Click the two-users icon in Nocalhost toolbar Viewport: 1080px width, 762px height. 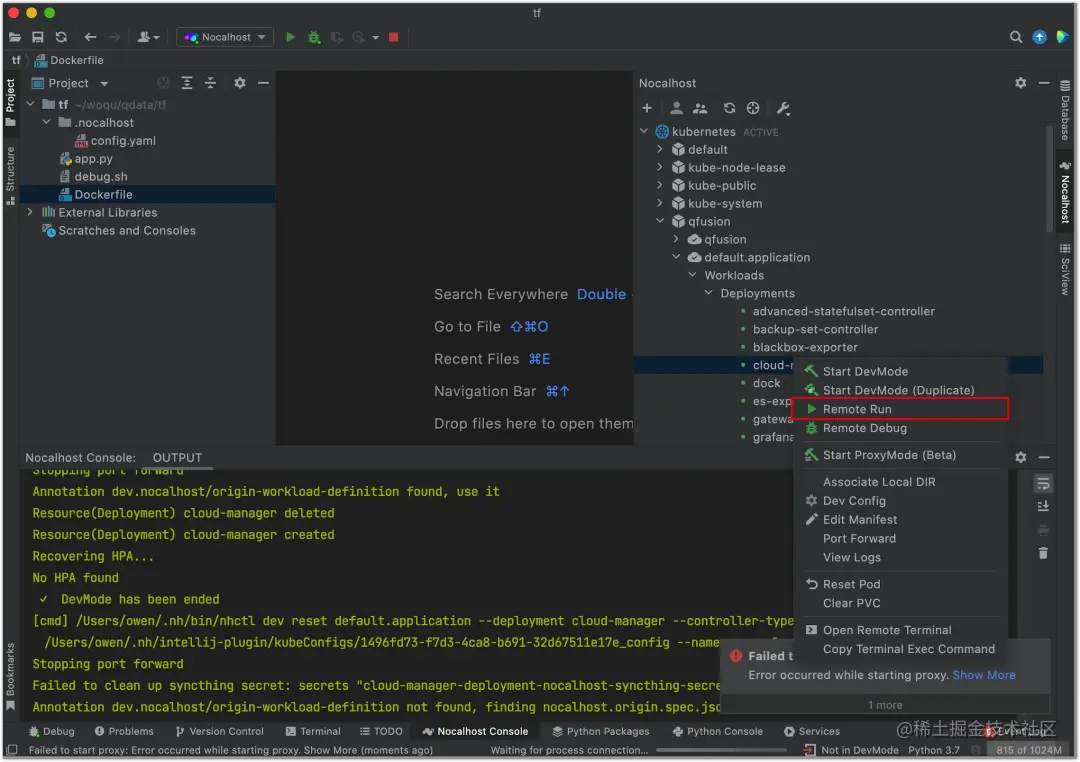click(x=700, y=108)
